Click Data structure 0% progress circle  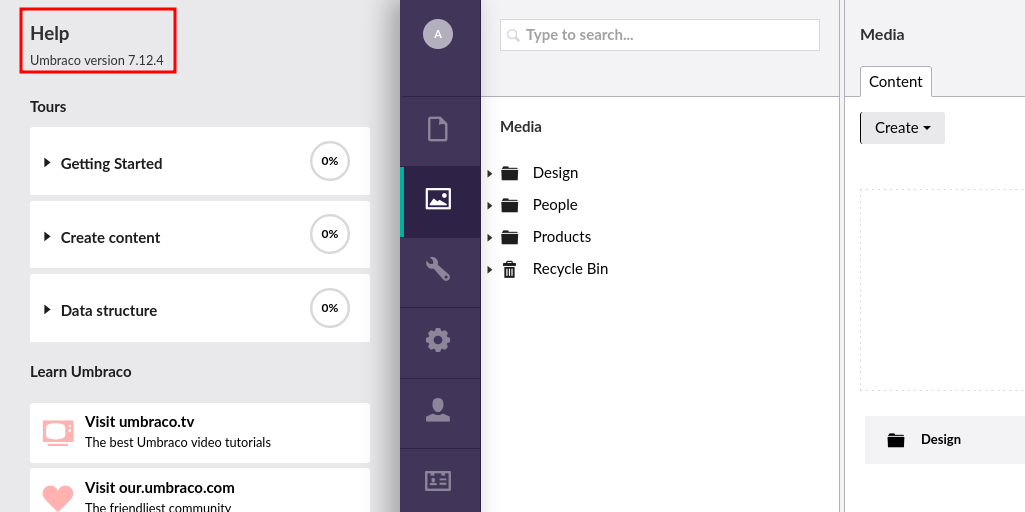329,308
